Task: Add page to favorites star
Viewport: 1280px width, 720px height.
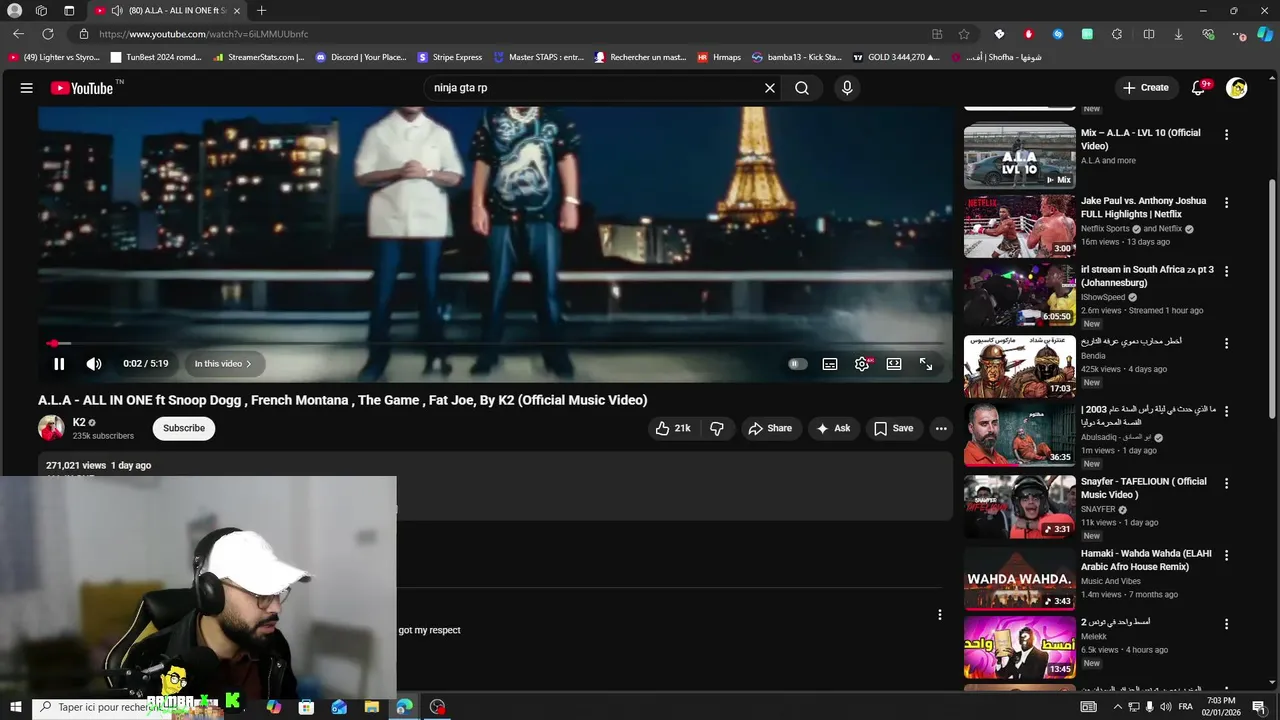Action: coord(964,34)
